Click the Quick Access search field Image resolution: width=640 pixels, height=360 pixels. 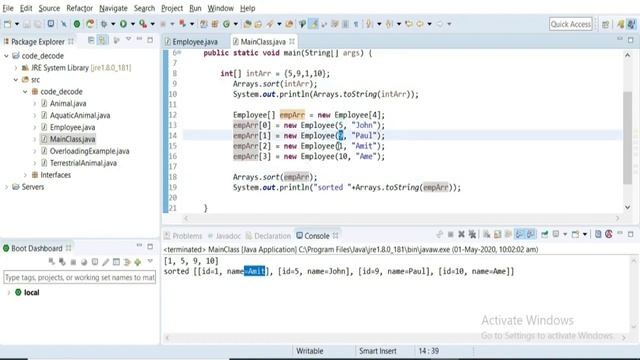click(x=571, y=24)
